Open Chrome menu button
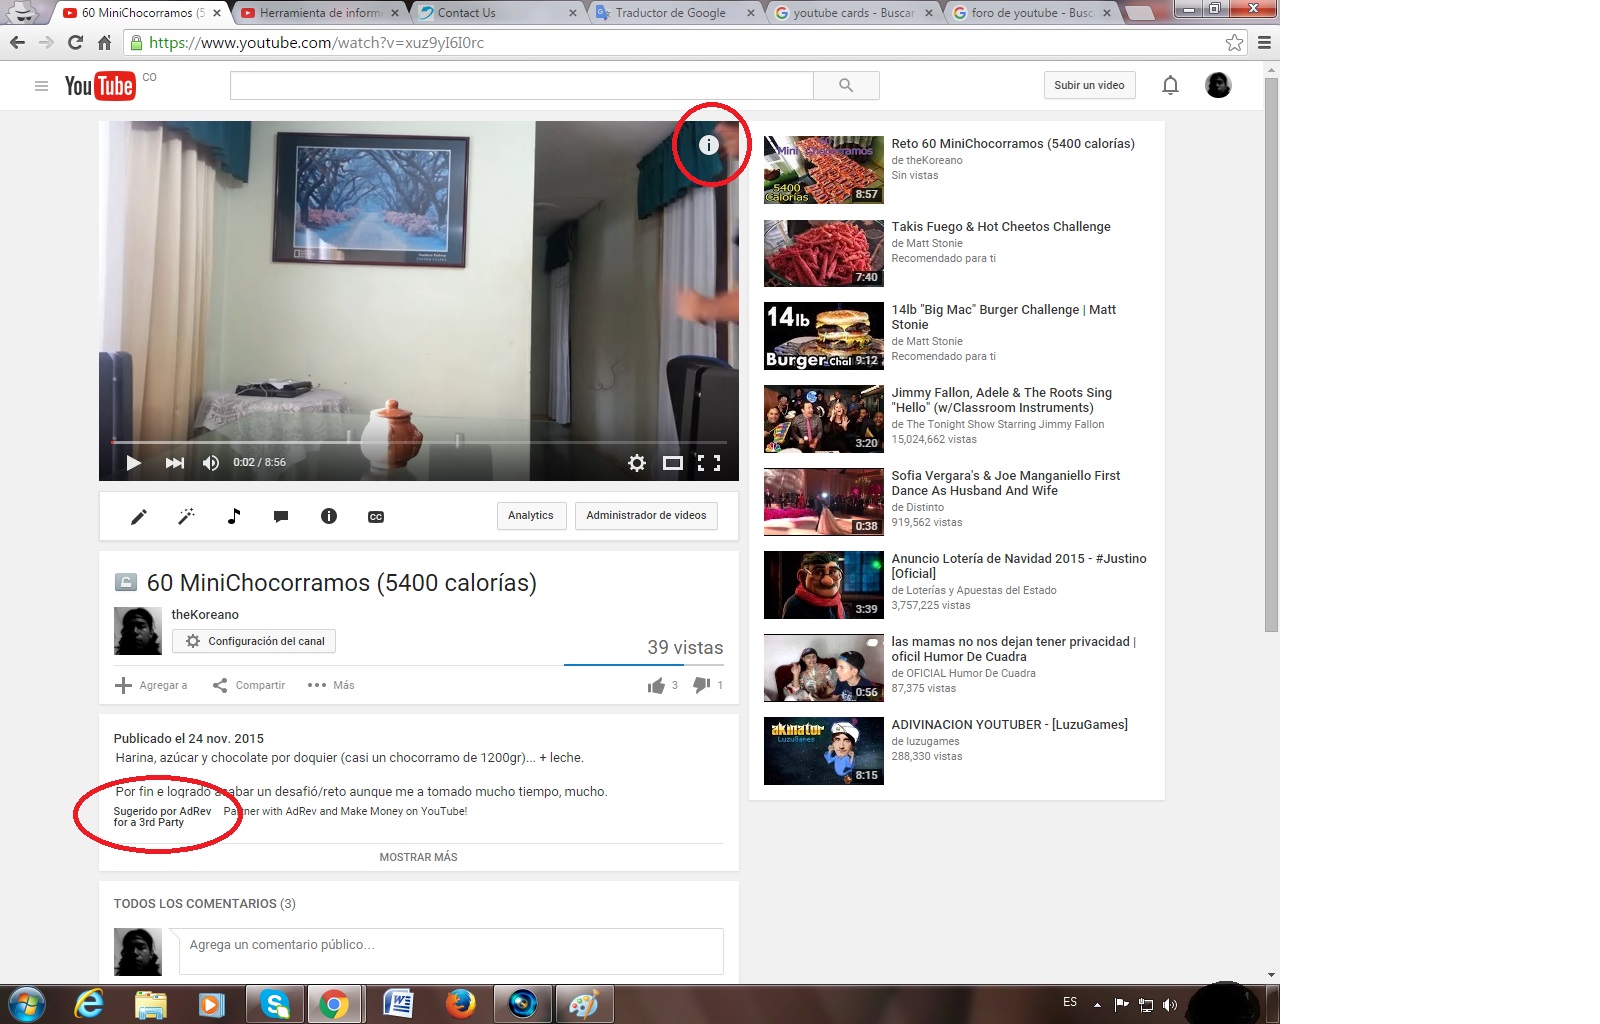 pyautogui.click(x=1264, y=43)
